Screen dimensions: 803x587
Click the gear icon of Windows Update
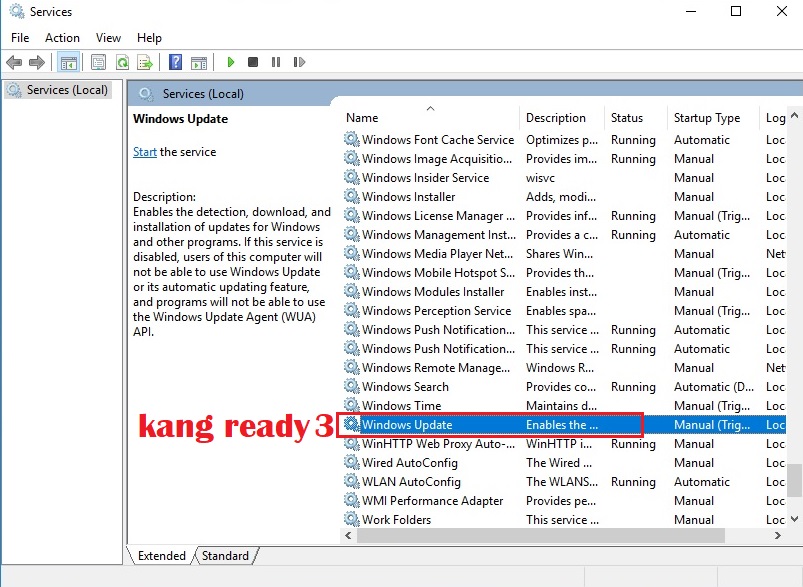[351, 424]
